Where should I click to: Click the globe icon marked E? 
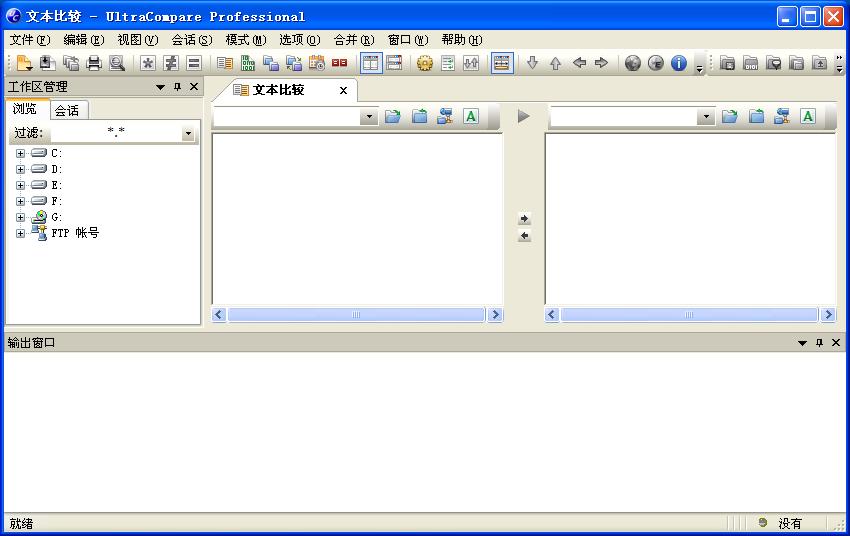pos(655,63)
